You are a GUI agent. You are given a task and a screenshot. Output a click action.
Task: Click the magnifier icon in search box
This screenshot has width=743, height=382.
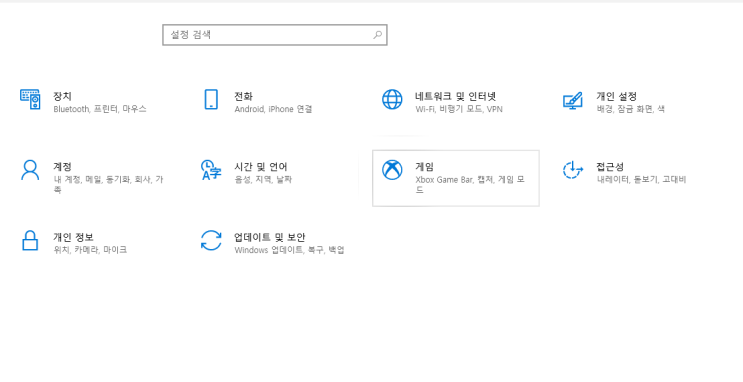(378, 35)
